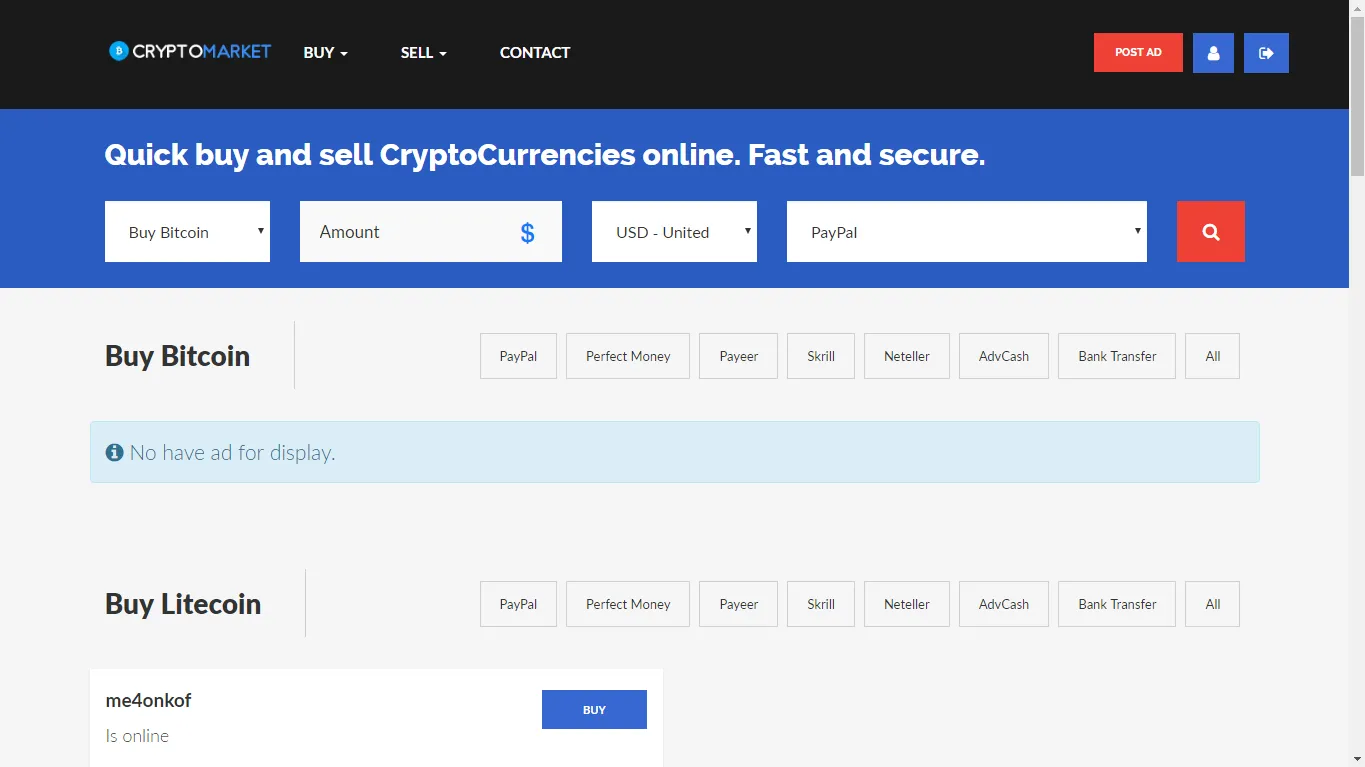Filter Buy Bitcoin by Perfect Money
Screen dimensions: 1365x767
click(x=628, y=356)
